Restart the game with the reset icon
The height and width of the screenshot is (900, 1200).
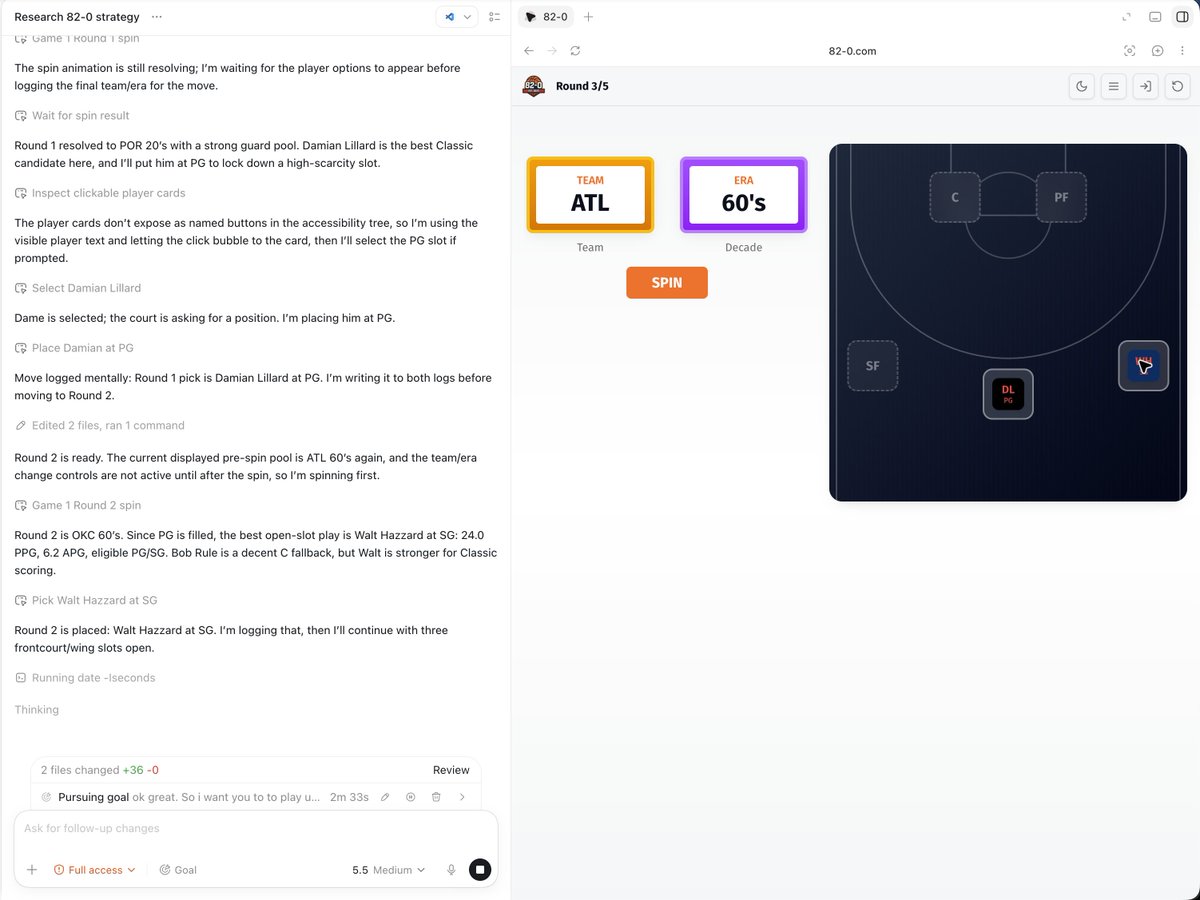click(x=1178, y=87)
